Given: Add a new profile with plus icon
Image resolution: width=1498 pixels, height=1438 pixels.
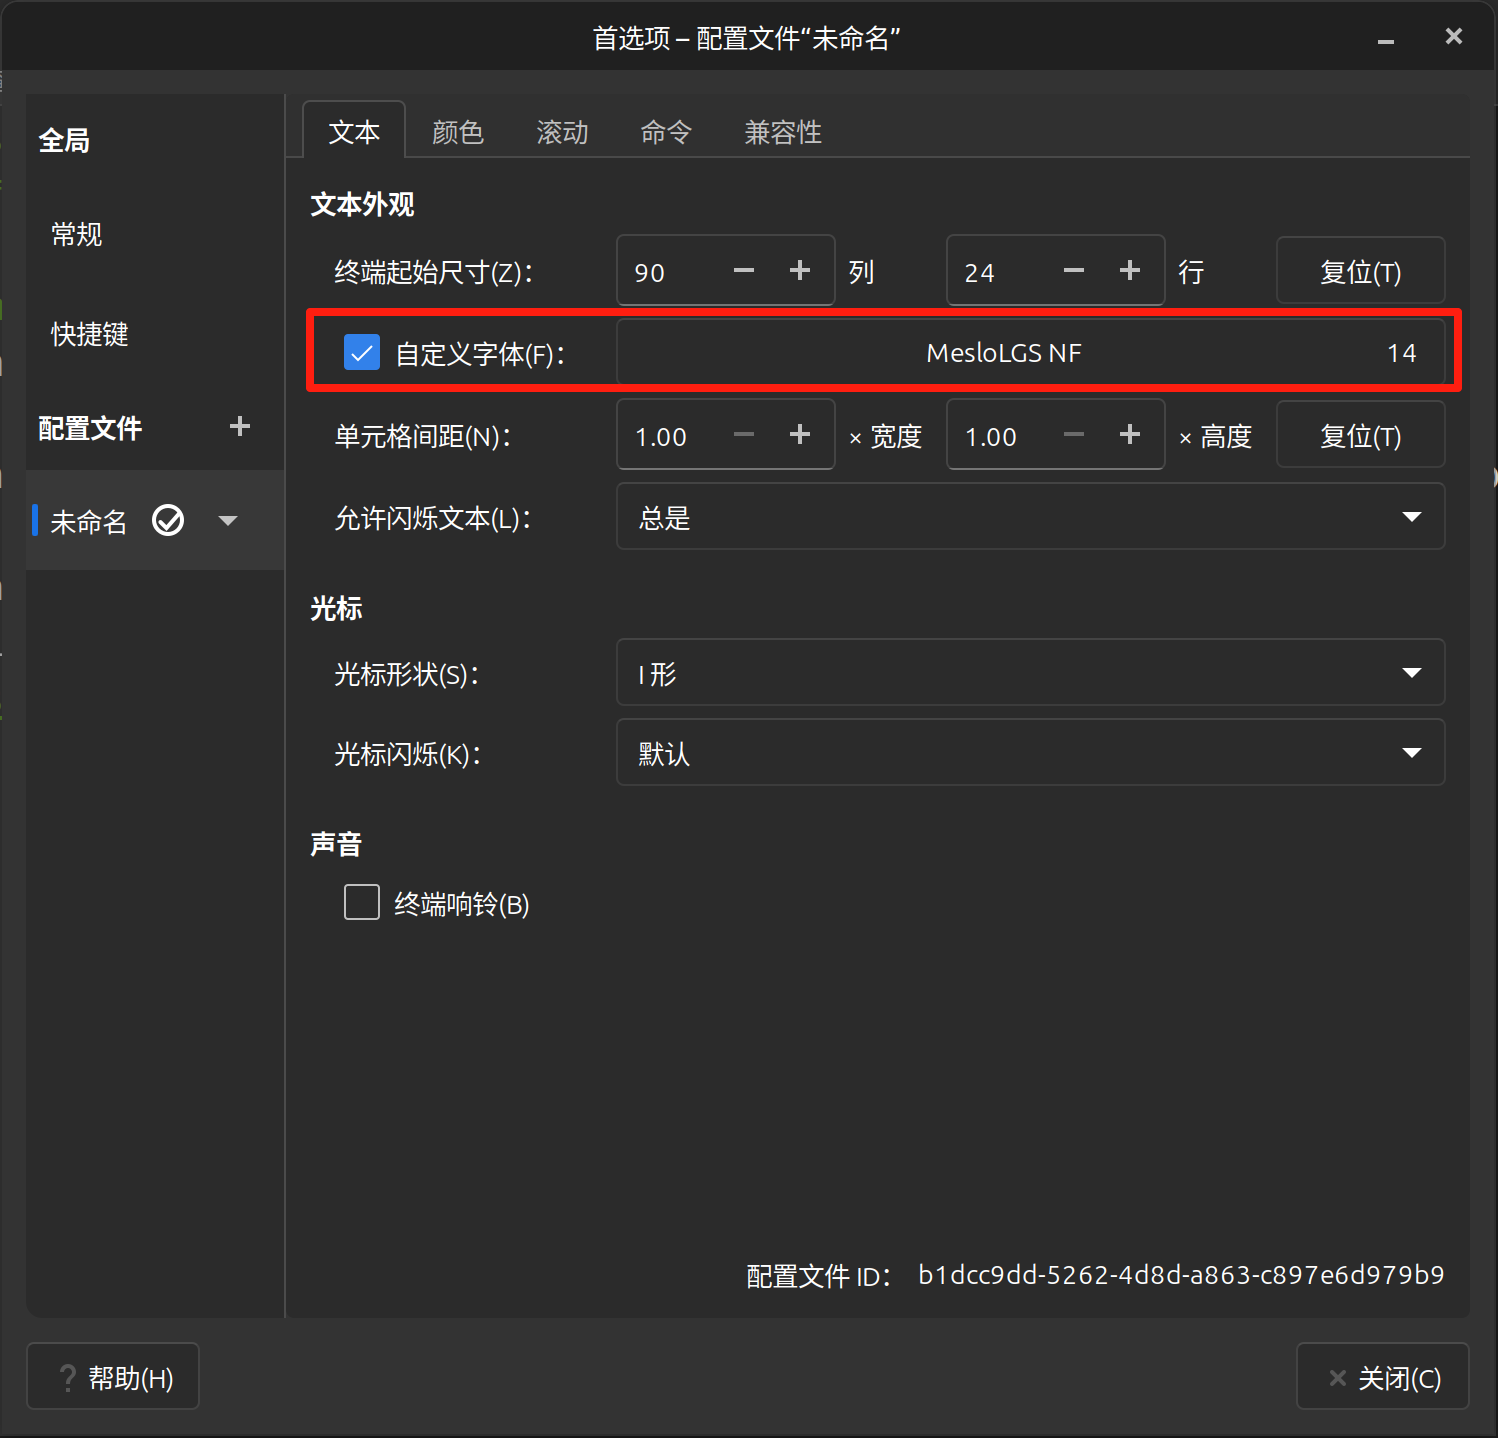Looking at the screenshot, I should pos(239,427).
